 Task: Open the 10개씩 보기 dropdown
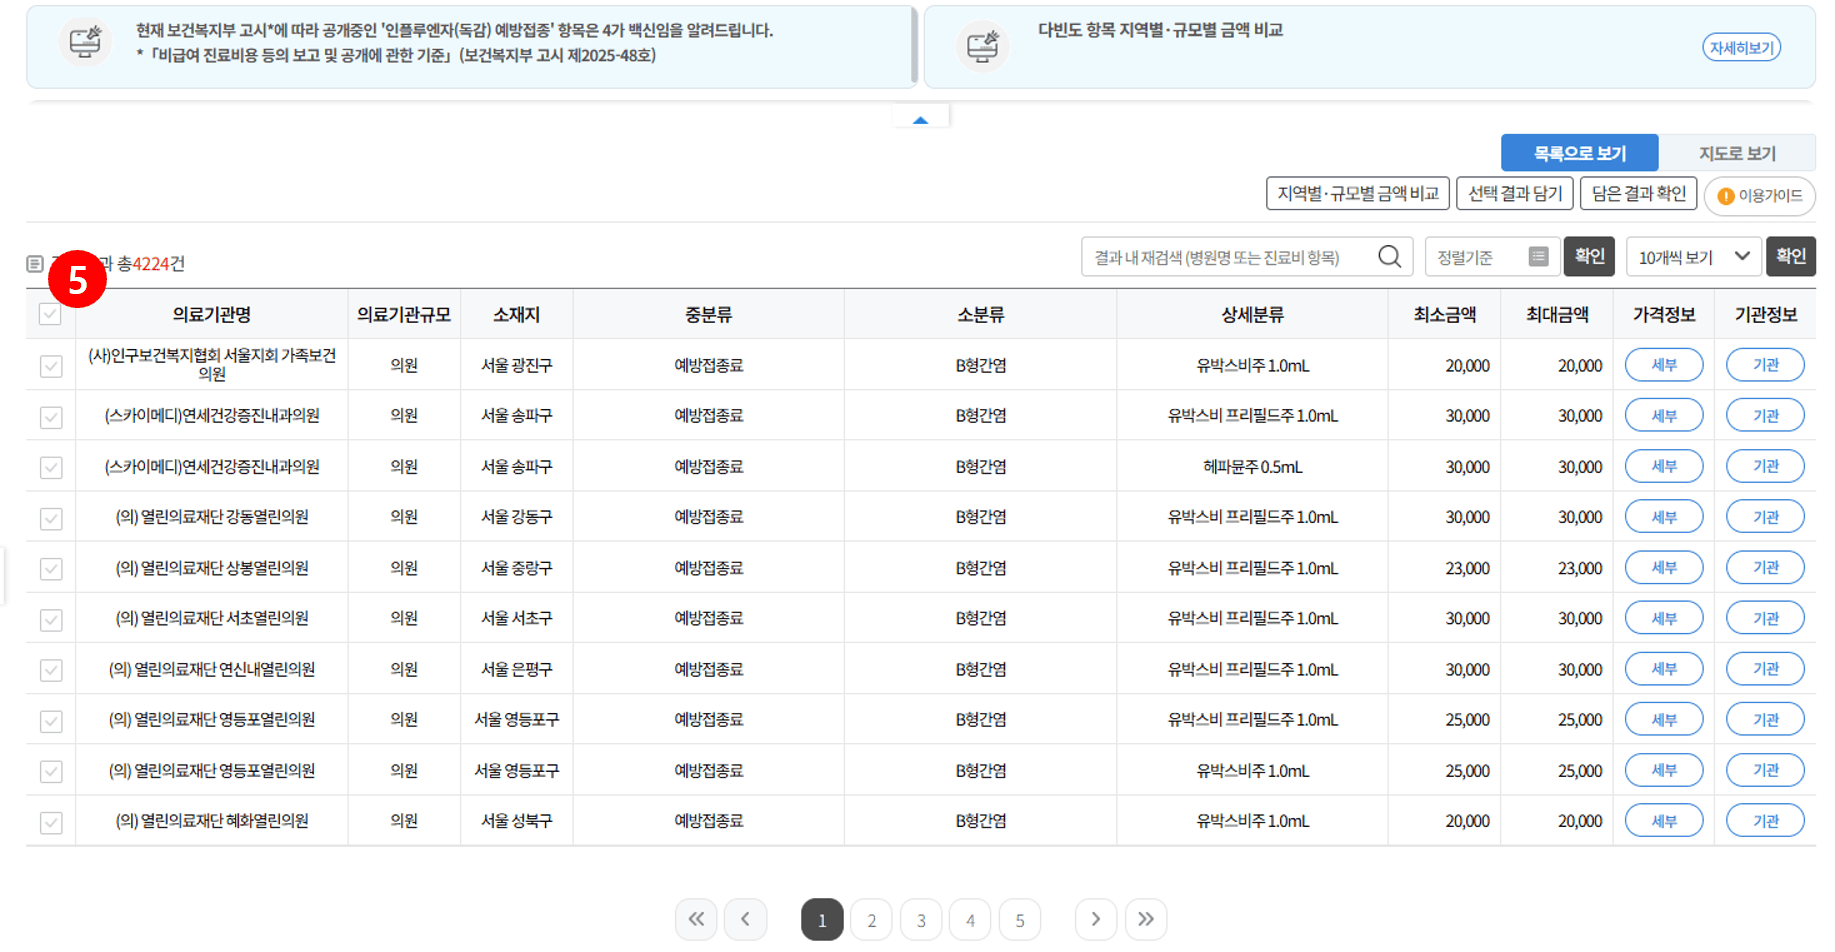(1692, 256)
